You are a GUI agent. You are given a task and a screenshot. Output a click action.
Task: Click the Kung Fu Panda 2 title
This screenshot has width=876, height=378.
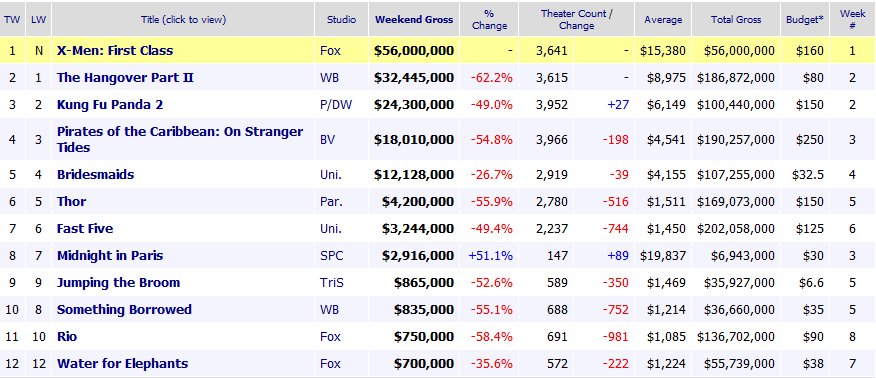110,105
